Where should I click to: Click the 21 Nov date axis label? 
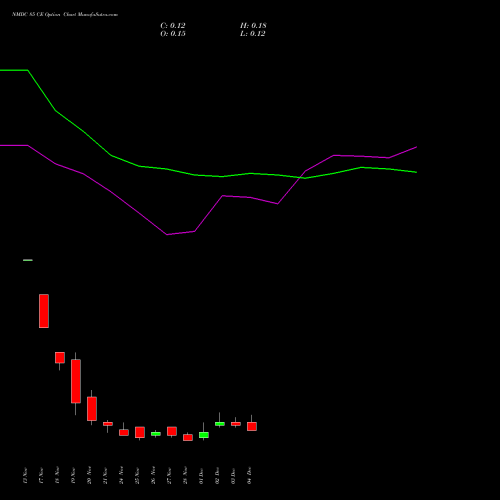point(105,476)
